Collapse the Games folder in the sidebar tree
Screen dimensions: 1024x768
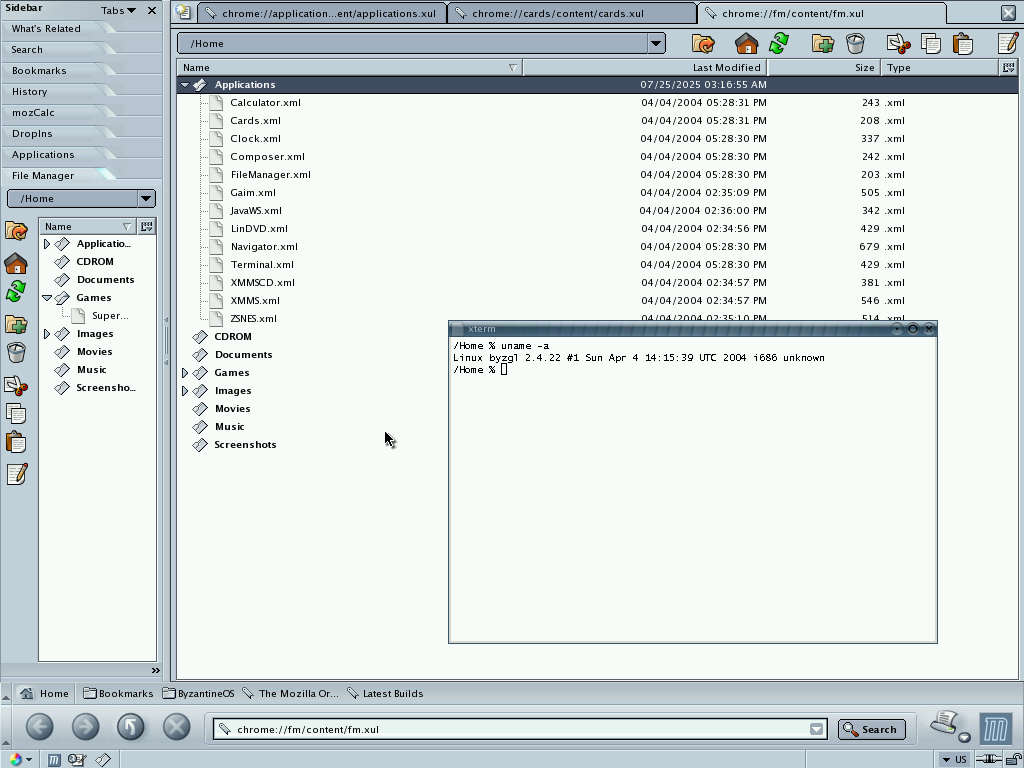(46, 298)
